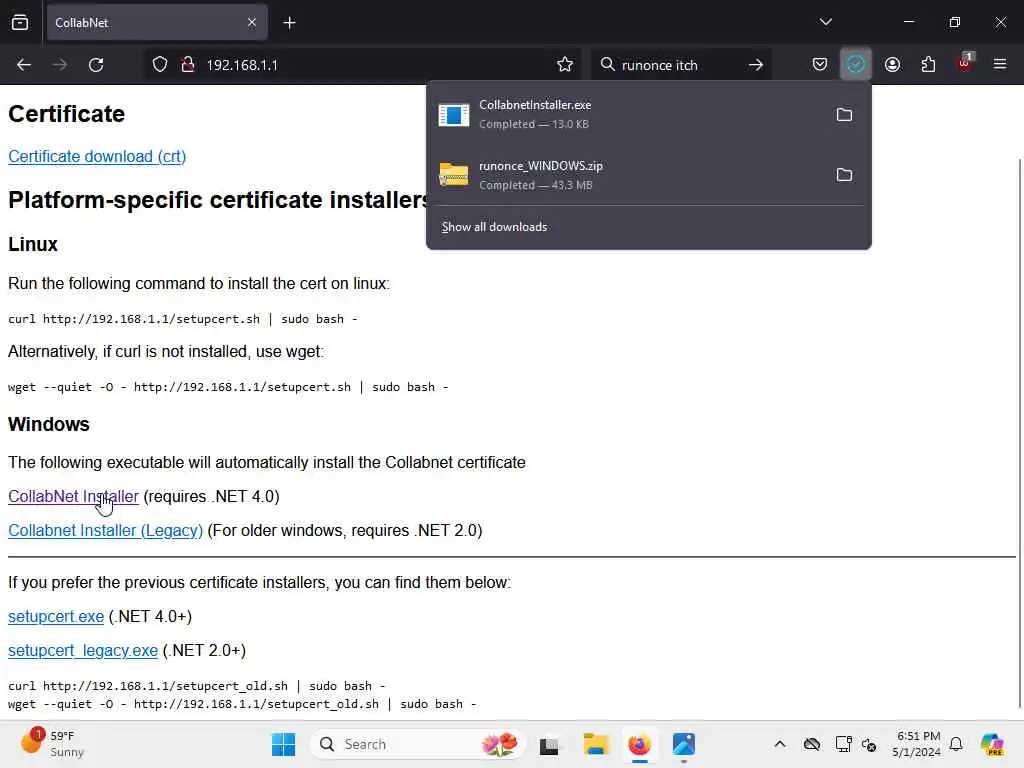This screenshot has width=1024, height=768.
Task: Toggle the downloads panel button
Action: pos(856,65)
